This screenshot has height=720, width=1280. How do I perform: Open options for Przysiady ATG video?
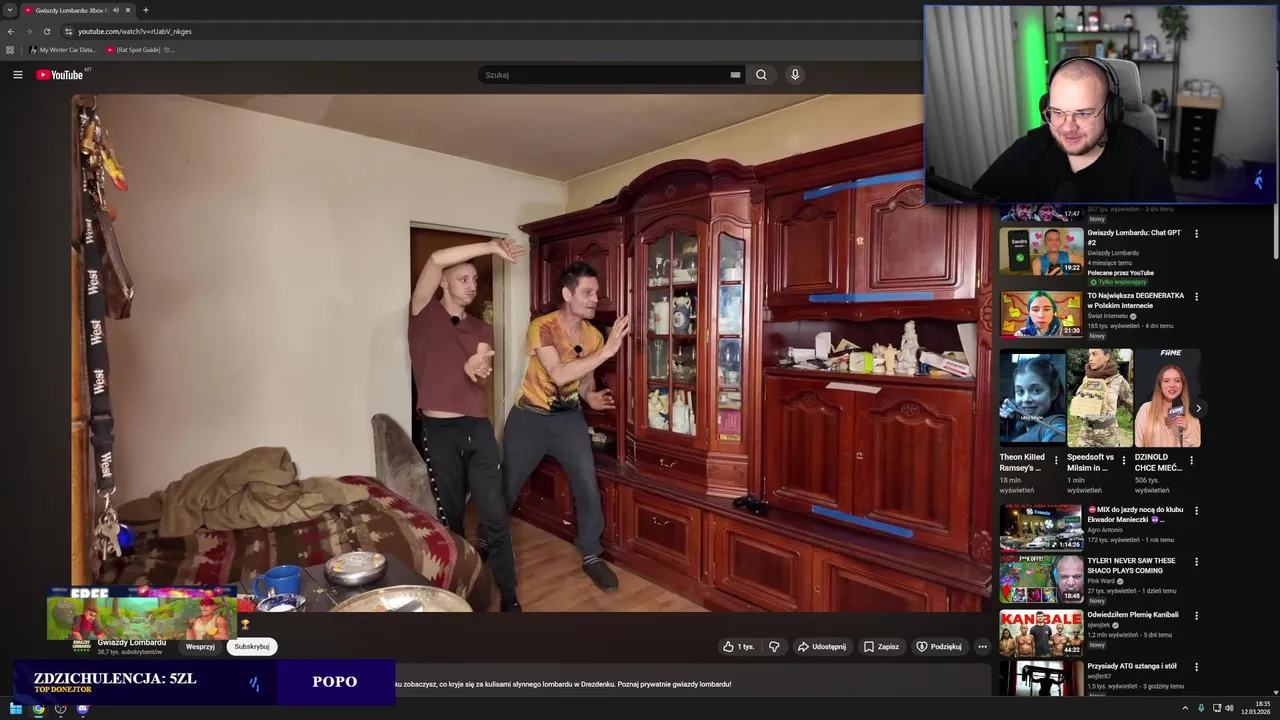[1196, 667]
